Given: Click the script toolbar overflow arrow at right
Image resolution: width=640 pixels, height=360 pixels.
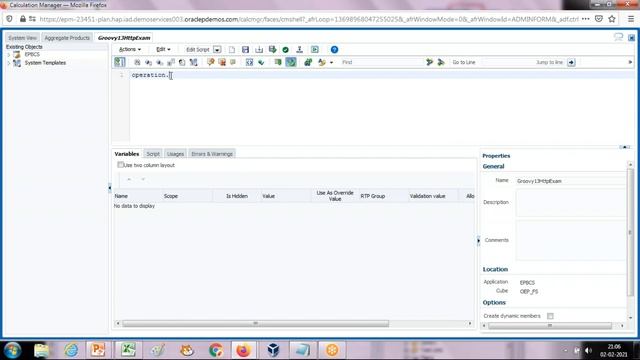Looking at the screenshot, I should pos(630,62).
